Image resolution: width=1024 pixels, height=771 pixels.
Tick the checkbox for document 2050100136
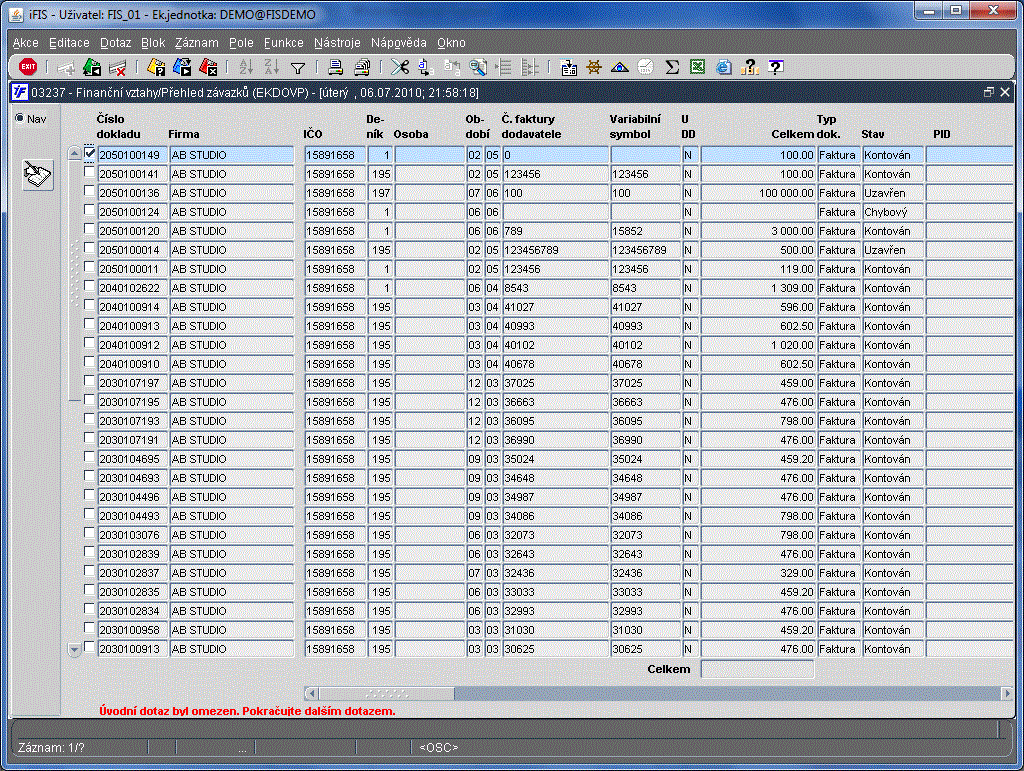(90, 192)
